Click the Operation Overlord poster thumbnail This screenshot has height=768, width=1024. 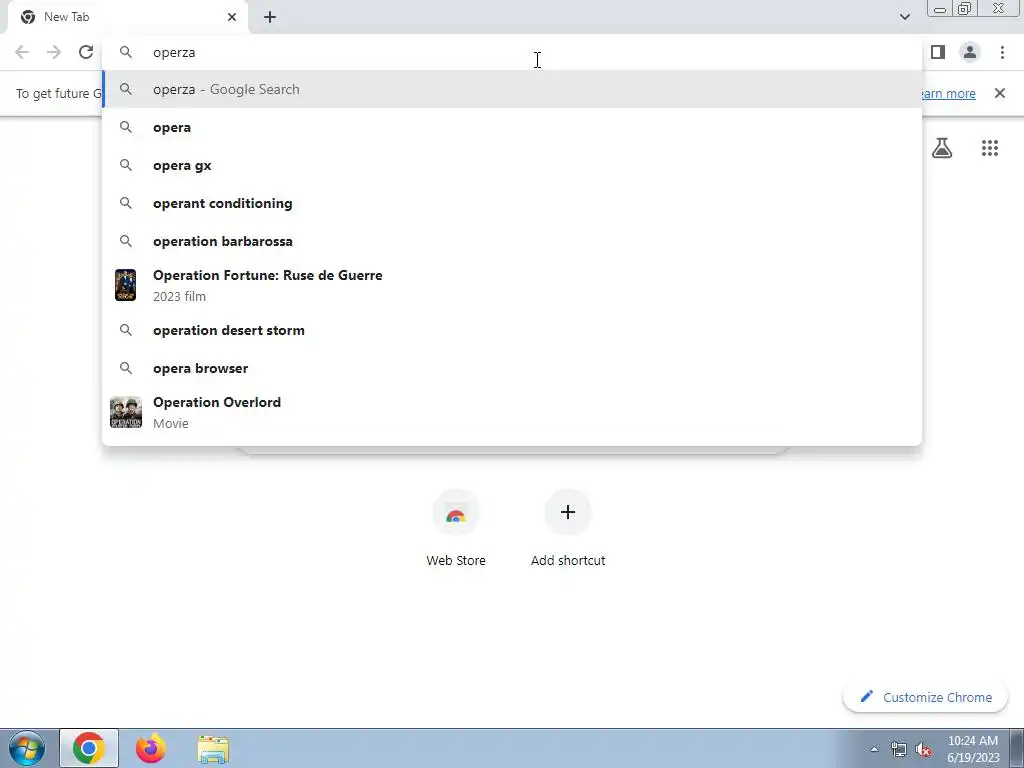point(125,412)
